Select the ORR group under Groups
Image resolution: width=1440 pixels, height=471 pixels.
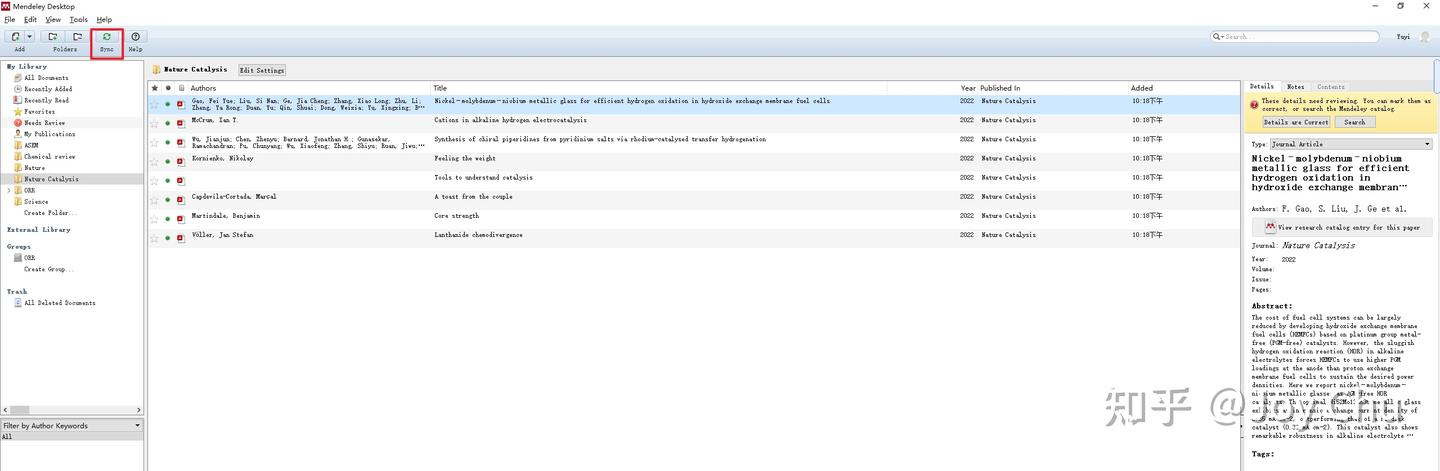tap(29, 257)
